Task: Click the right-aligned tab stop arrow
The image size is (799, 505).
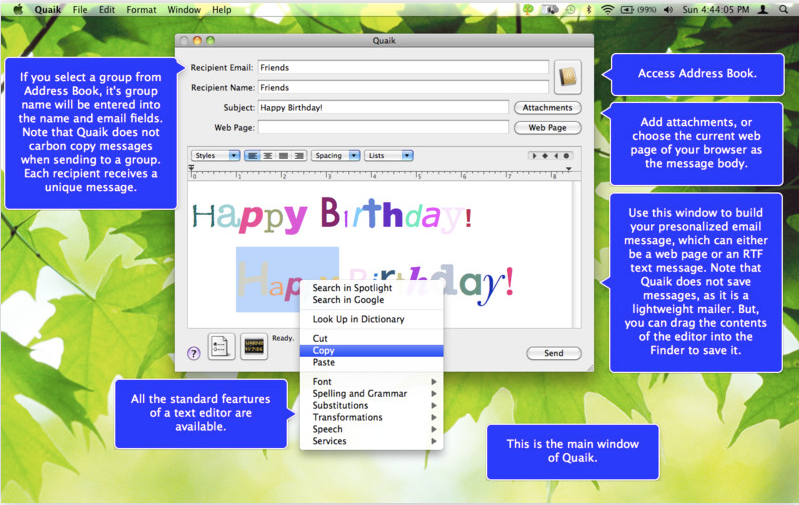Action: (x=555, y=155)
